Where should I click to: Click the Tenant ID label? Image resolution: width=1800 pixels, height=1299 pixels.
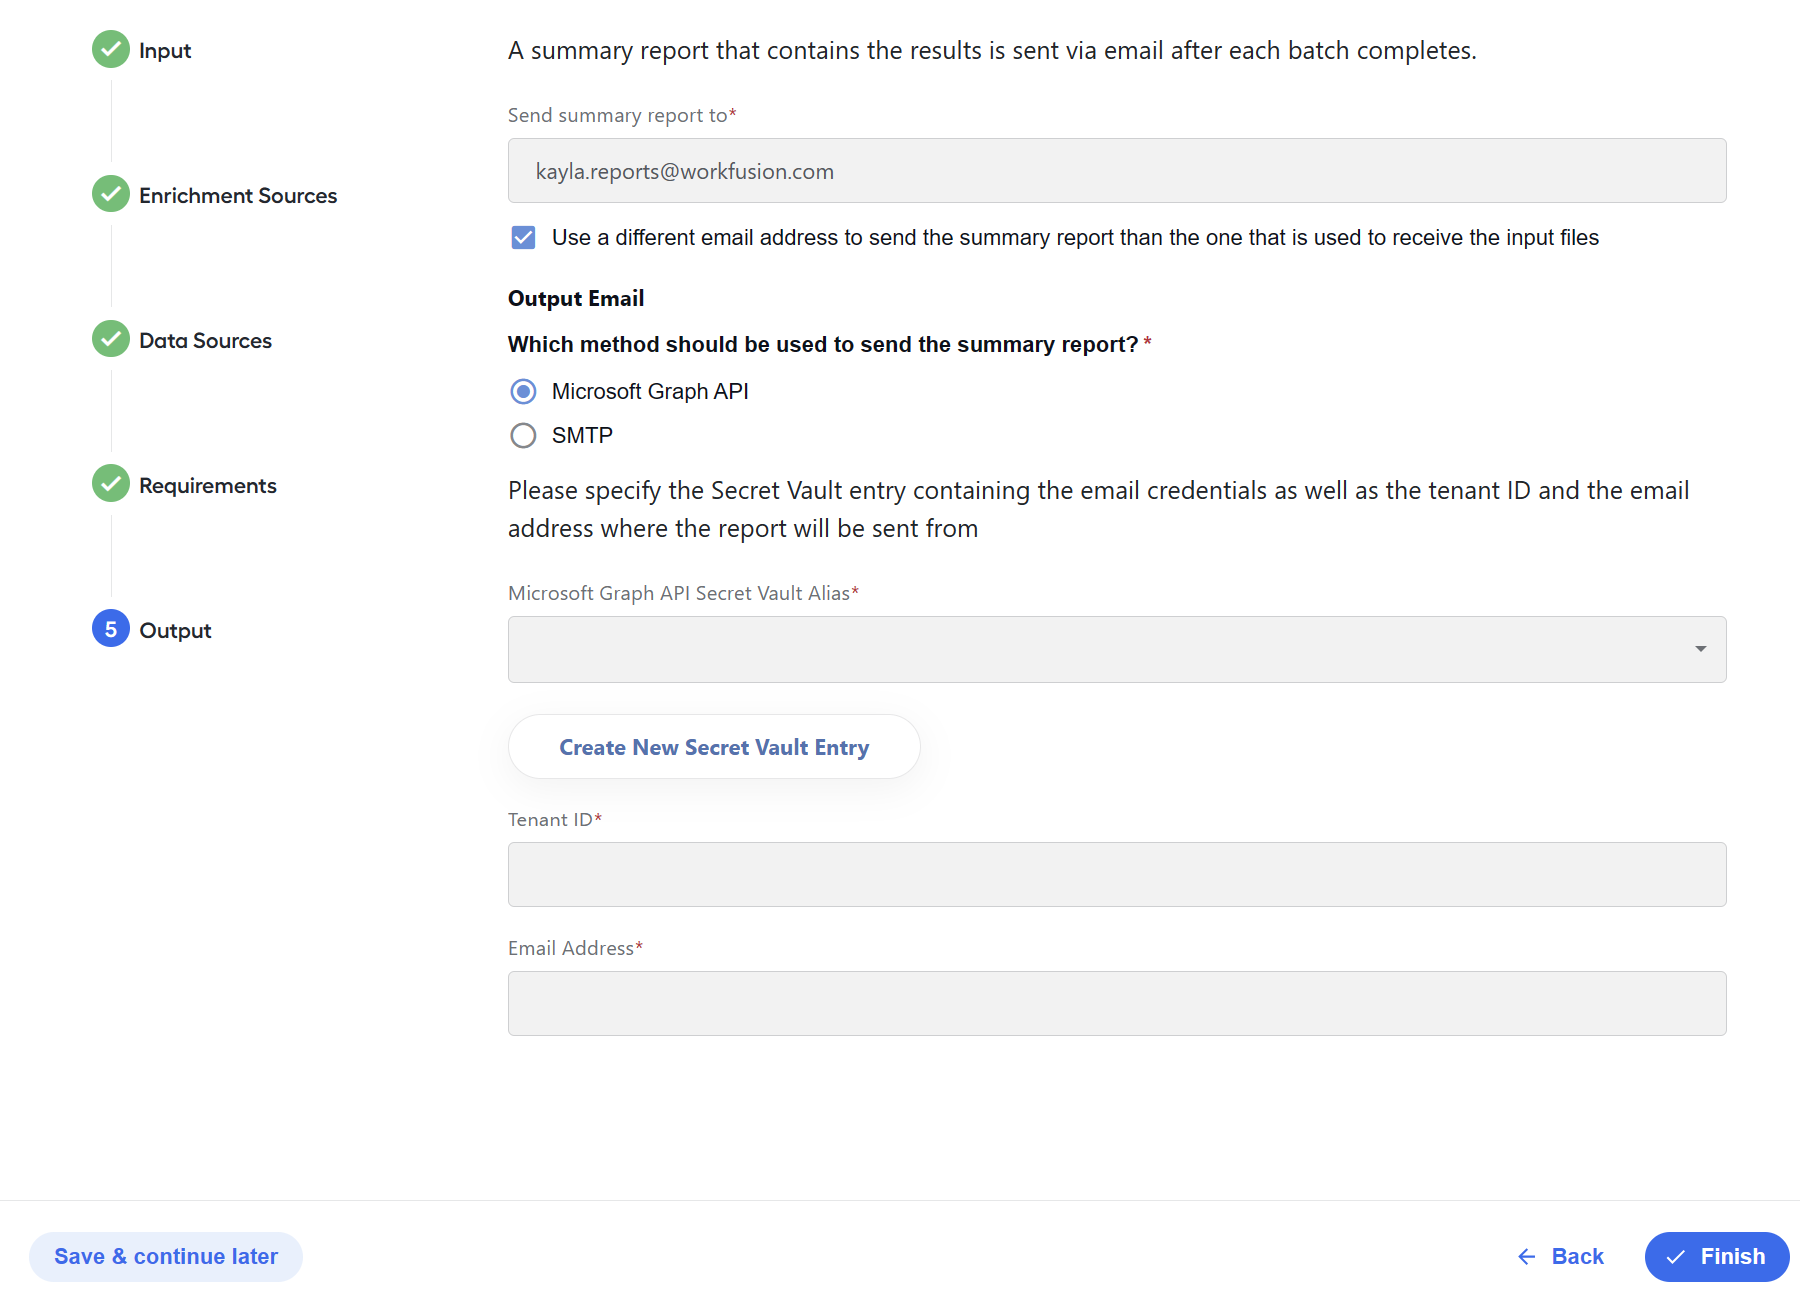pyautogui.click(x=555, y=819)
